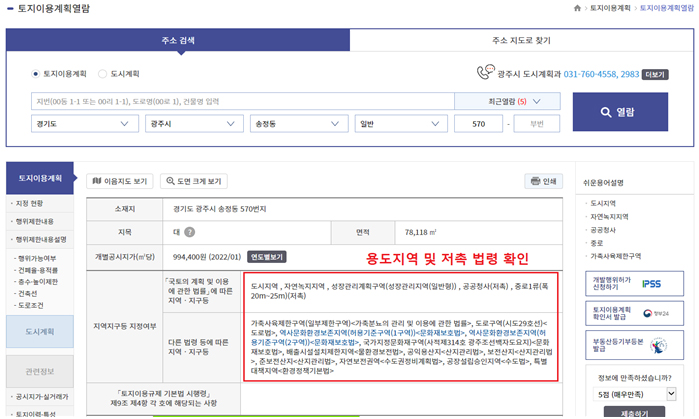Open 행위제한내용설명 in sidebar menu

pos(41,240)
